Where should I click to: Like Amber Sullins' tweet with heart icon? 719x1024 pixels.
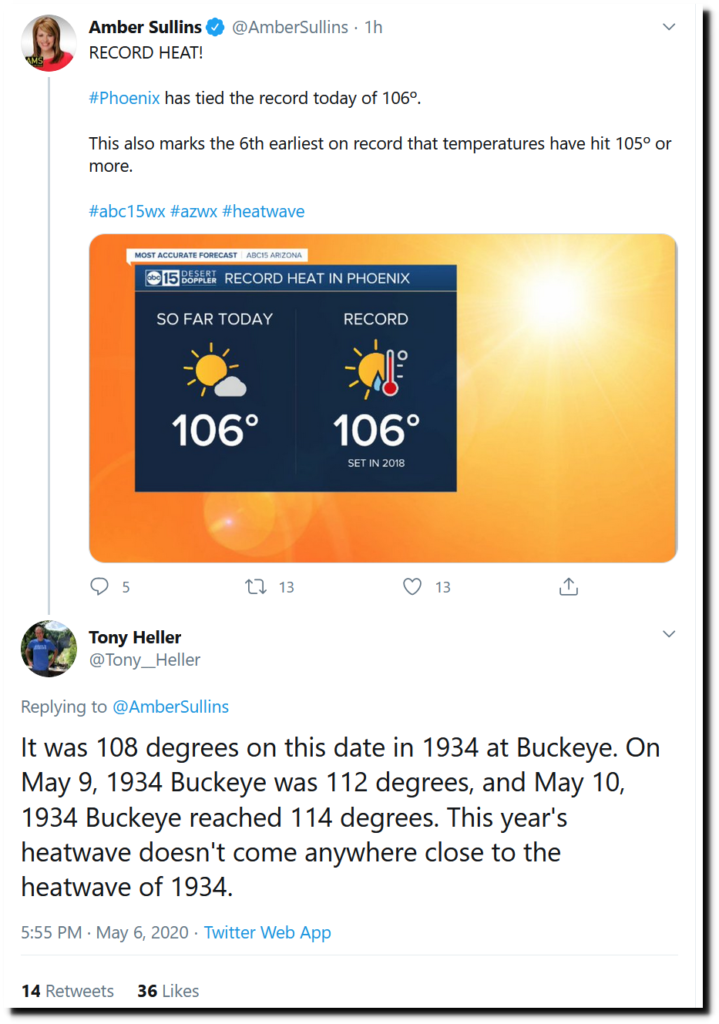pos(412,587)
